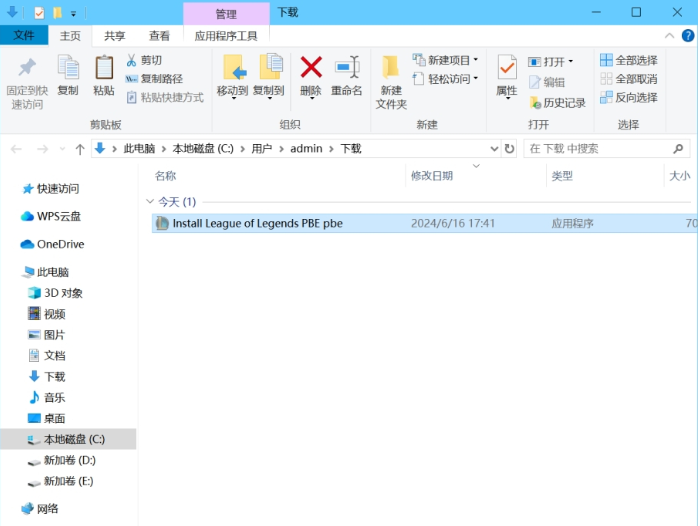
Task: Click the History icon in ribbon
Action: point(535,103)
